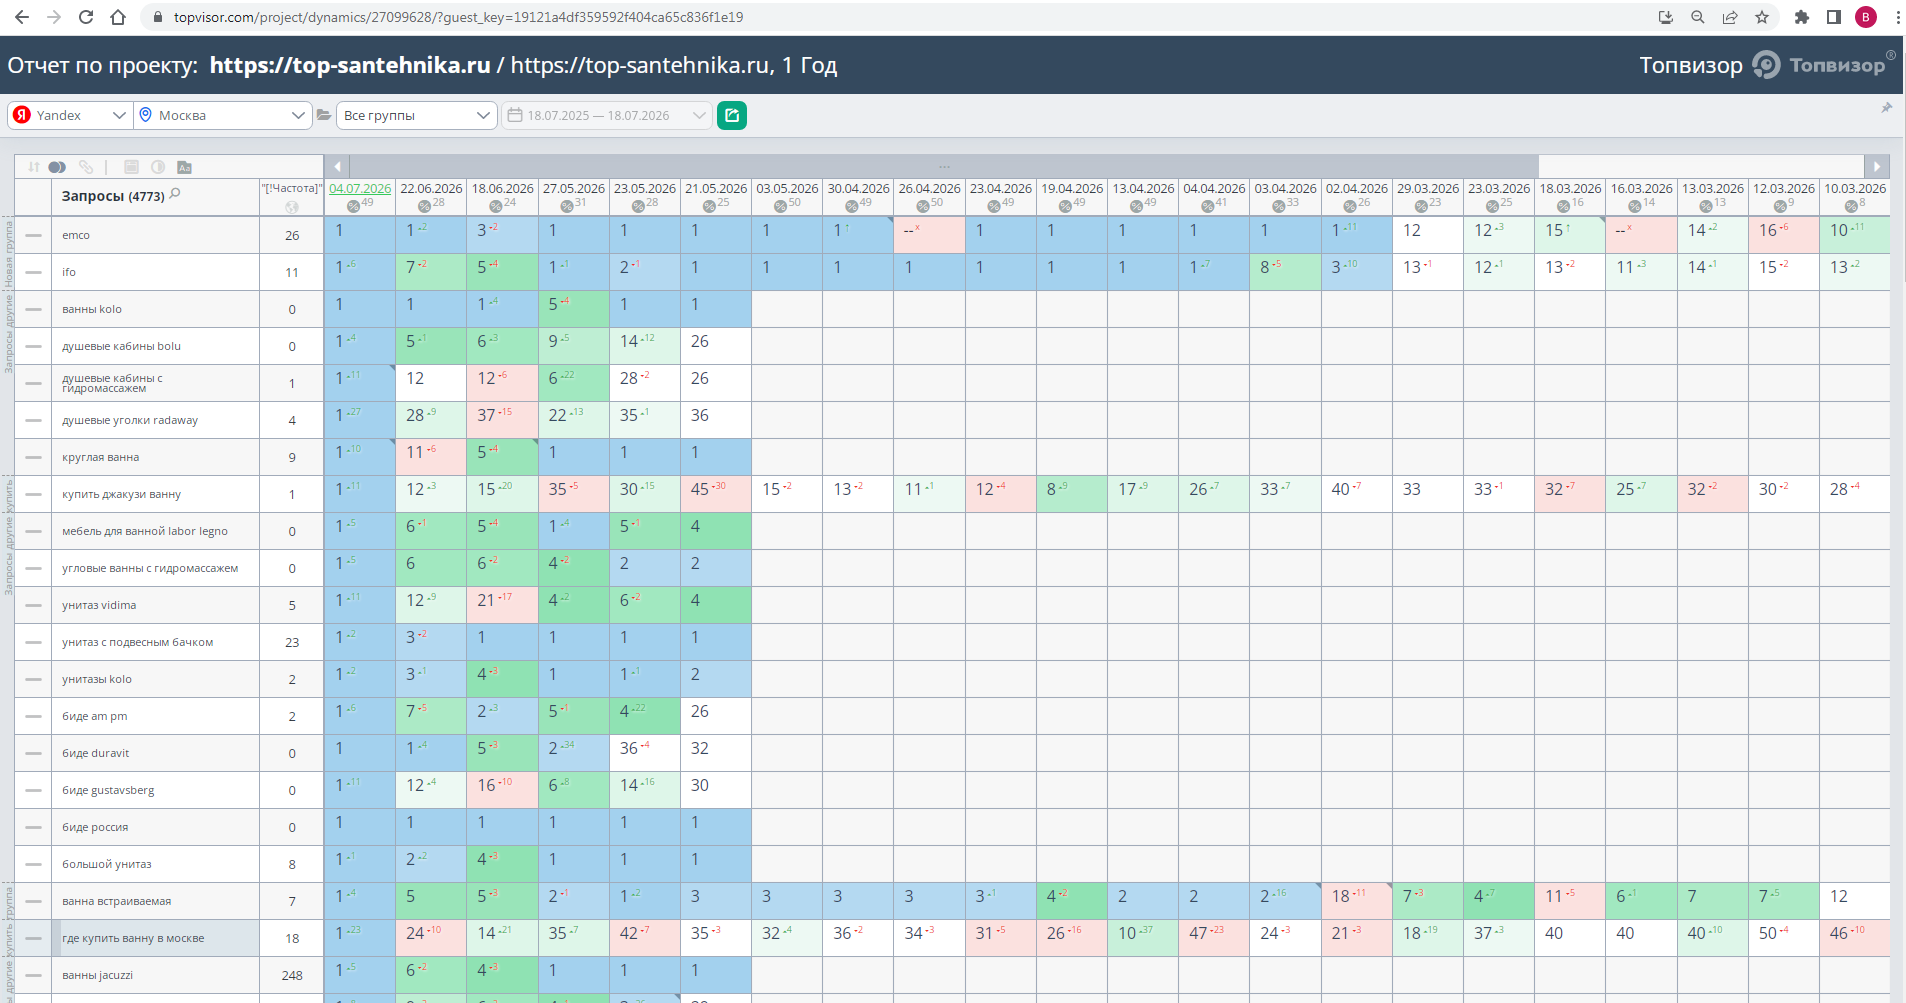
Task: Select the query 'душевые уголки radaway'
Action: pyautogui.click(x=130, y=420)
